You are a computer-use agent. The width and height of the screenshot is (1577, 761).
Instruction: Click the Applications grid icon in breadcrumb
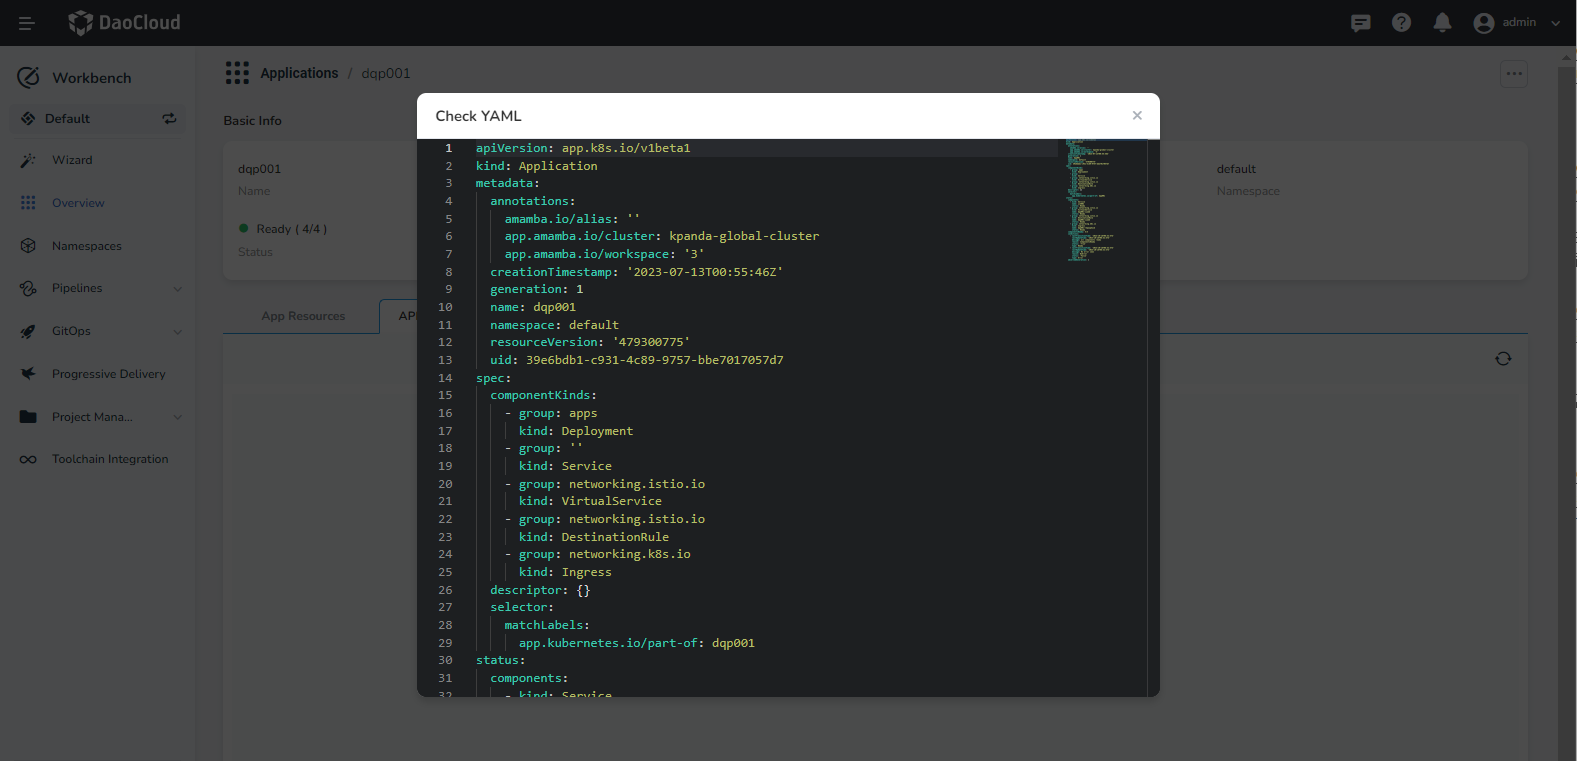pos(237,73)
